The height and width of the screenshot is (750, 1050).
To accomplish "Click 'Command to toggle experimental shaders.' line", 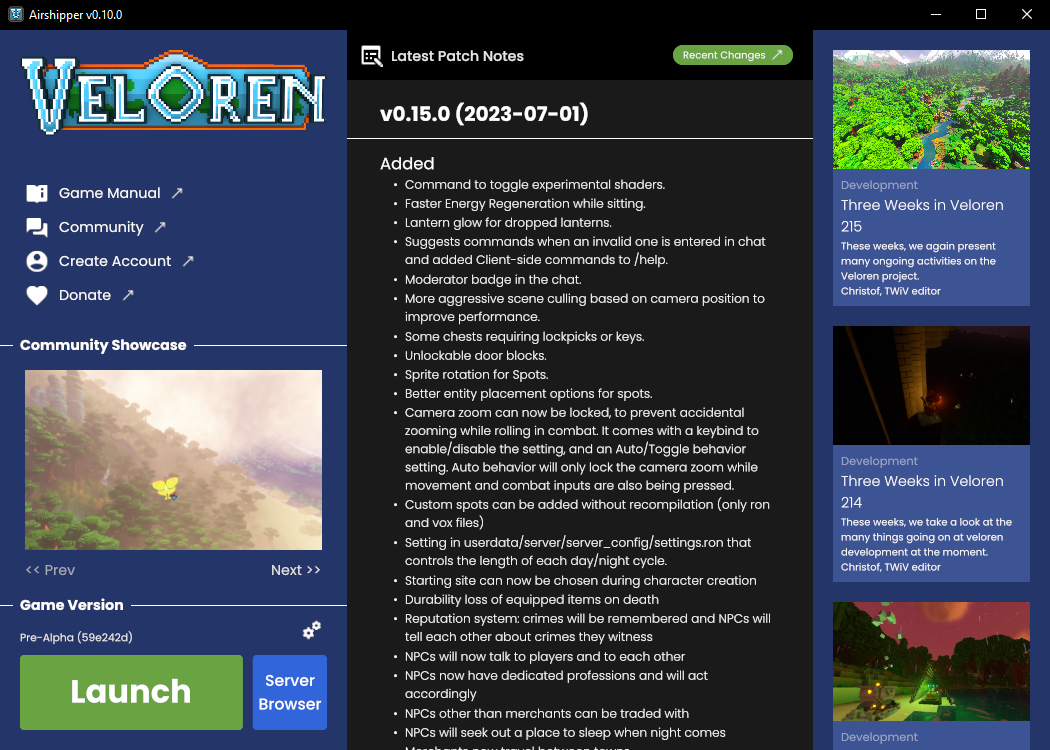I will point(535,184).
